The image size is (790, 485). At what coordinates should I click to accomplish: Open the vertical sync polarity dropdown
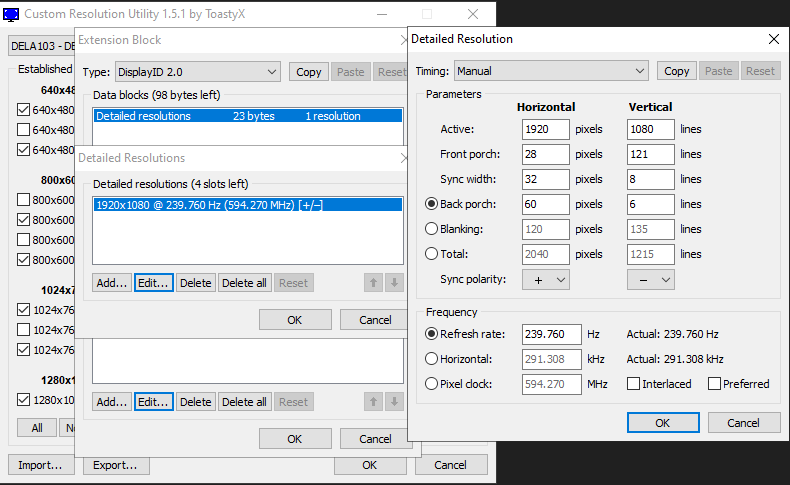tap(650, 280)
